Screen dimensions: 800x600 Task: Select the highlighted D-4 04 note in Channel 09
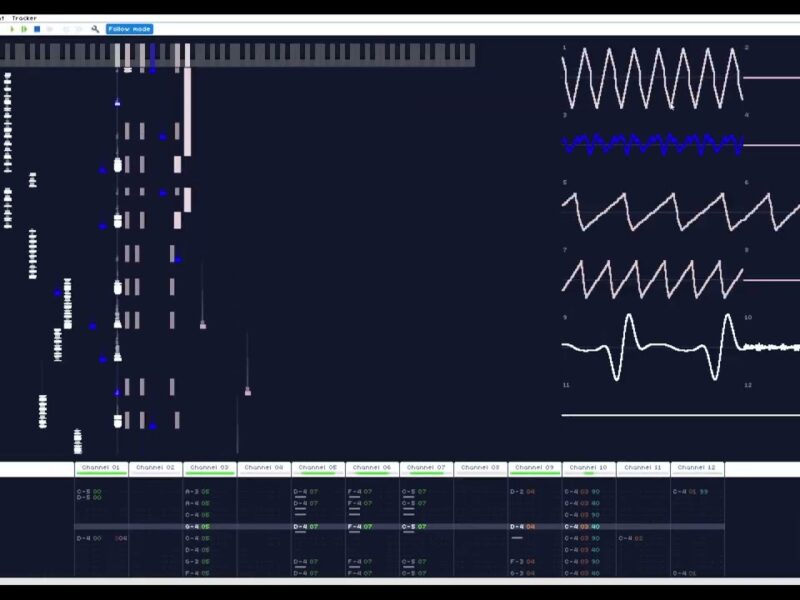tap(522, 527)
